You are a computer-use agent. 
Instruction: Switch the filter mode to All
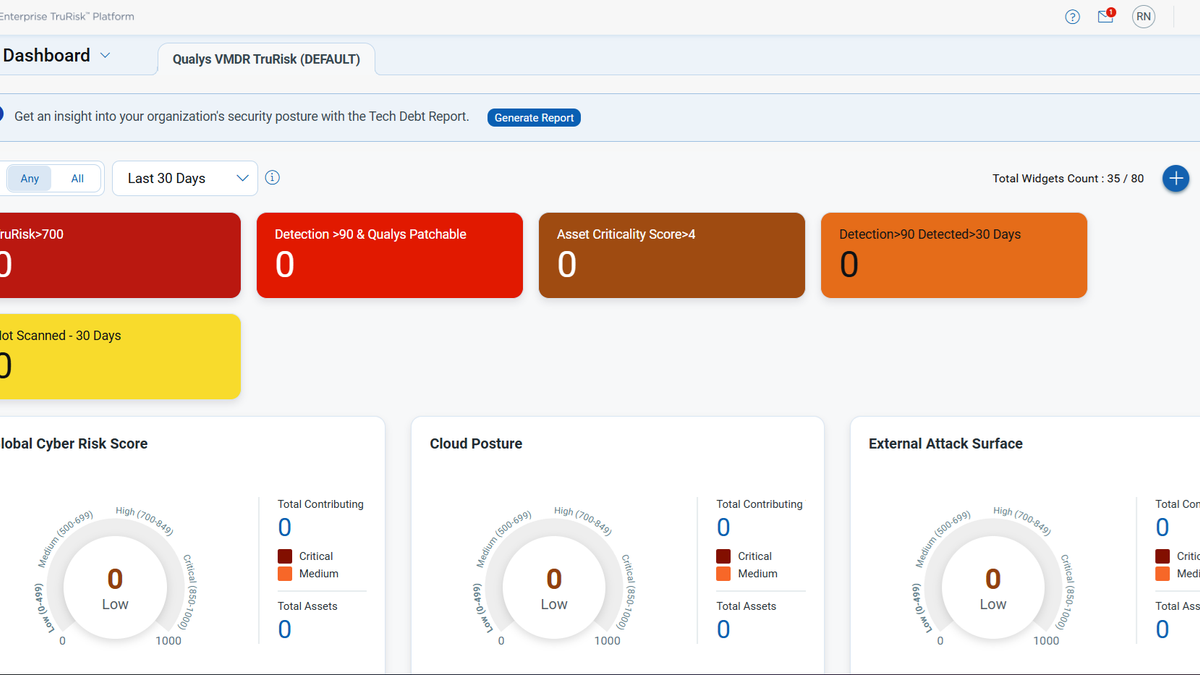pyautogui.click(x=77, y=178)
